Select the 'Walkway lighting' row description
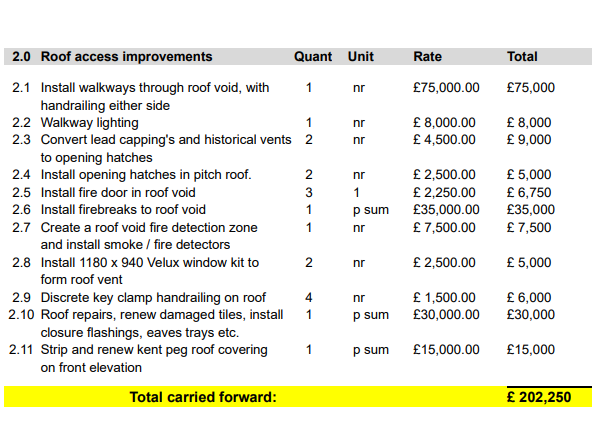Screen dimensions: 597x437 point(89,123)
